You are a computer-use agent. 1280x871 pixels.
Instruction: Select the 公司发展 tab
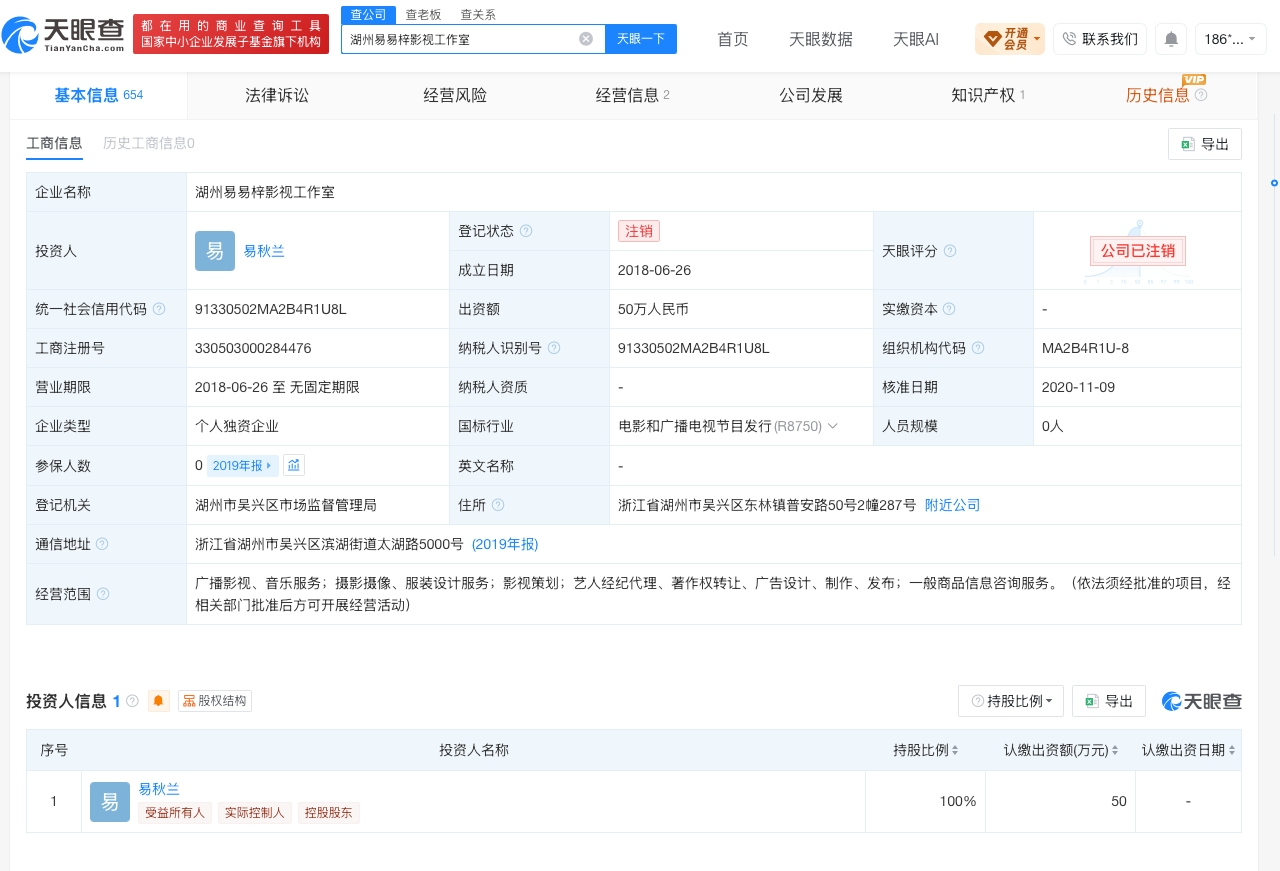pos(811,95)
